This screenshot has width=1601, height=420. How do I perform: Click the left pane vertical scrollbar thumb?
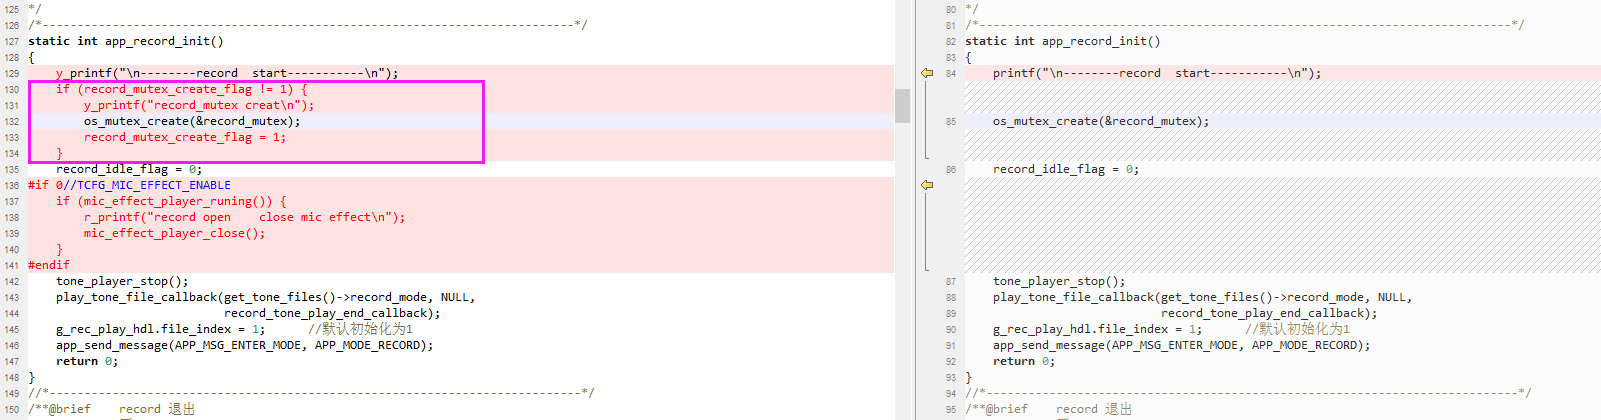pos(902,106)
